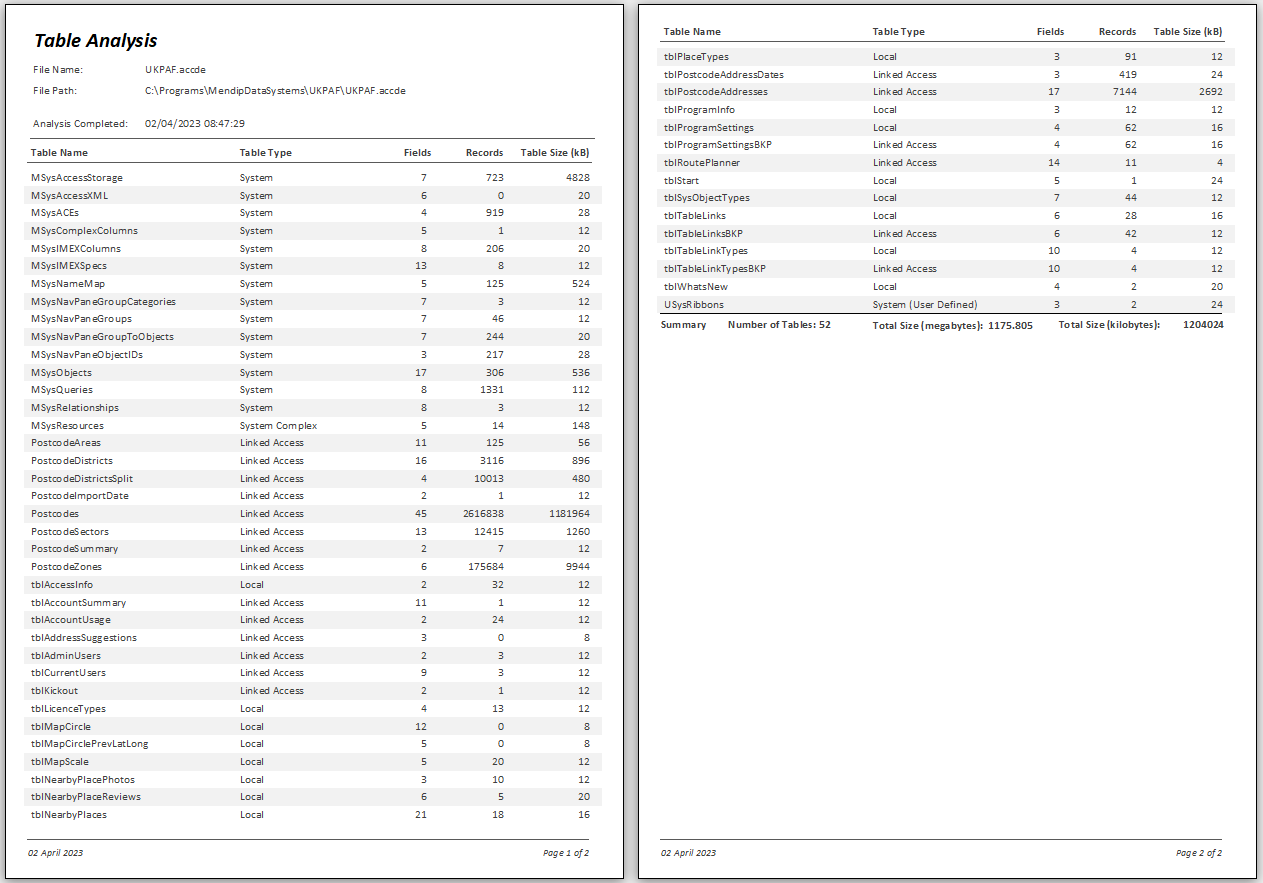Select the file name 'UKPAF.accde'
The width and height of the screenshot is (1263, 883).
point(175,70)
